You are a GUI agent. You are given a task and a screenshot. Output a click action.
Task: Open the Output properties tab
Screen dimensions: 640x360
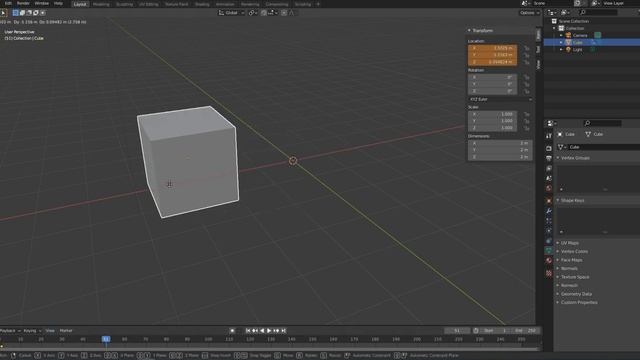(549, 158)
